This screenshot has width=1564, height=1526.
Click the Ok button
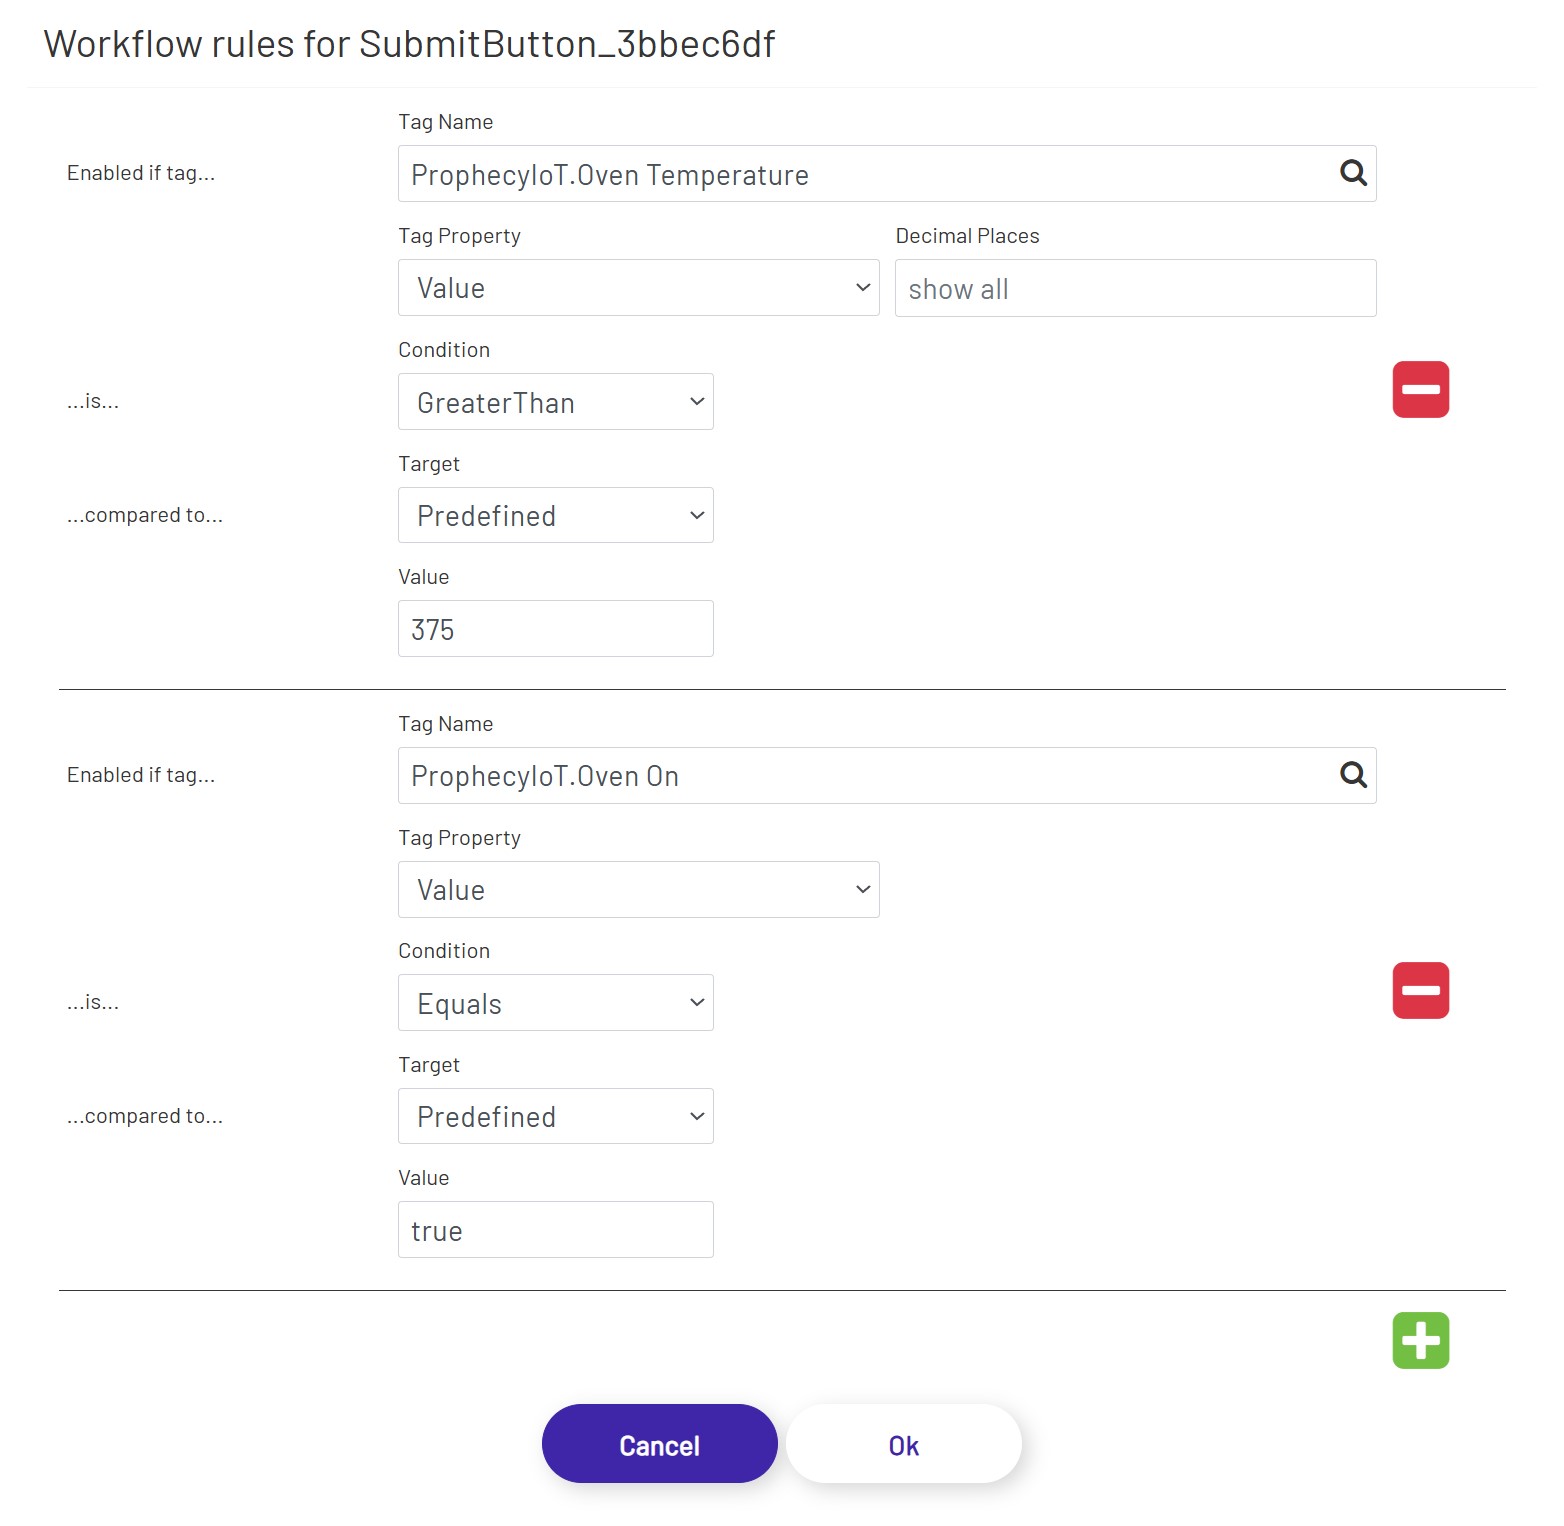902,1443
